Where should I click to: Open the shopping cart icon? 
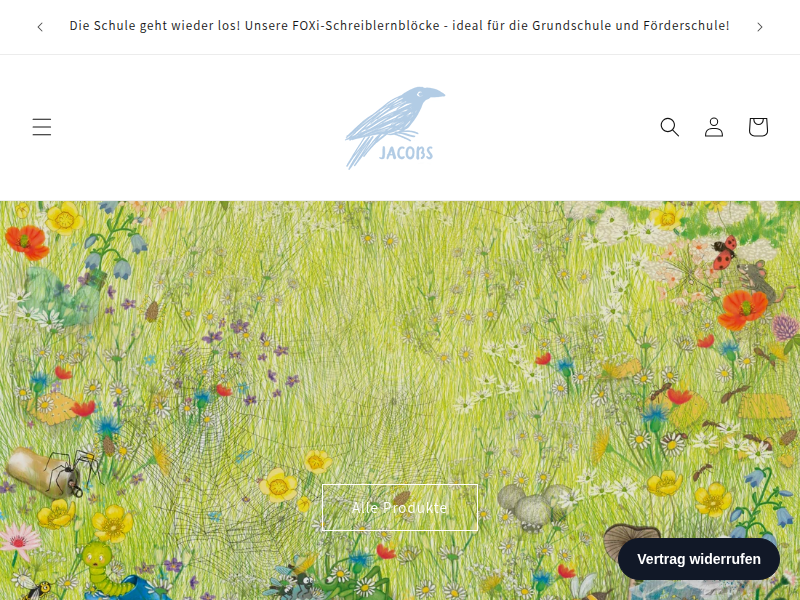point(758,127)
